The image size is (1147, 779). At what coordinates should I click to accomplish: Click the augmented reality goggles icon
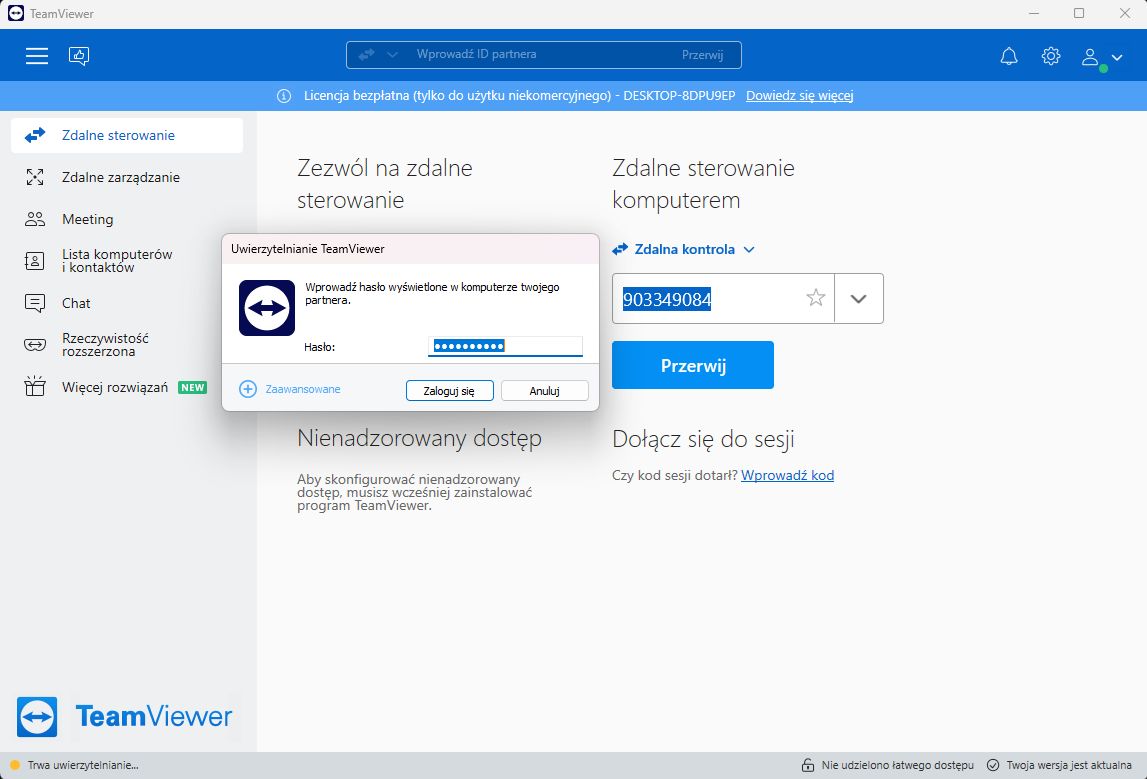pos(35,345)
